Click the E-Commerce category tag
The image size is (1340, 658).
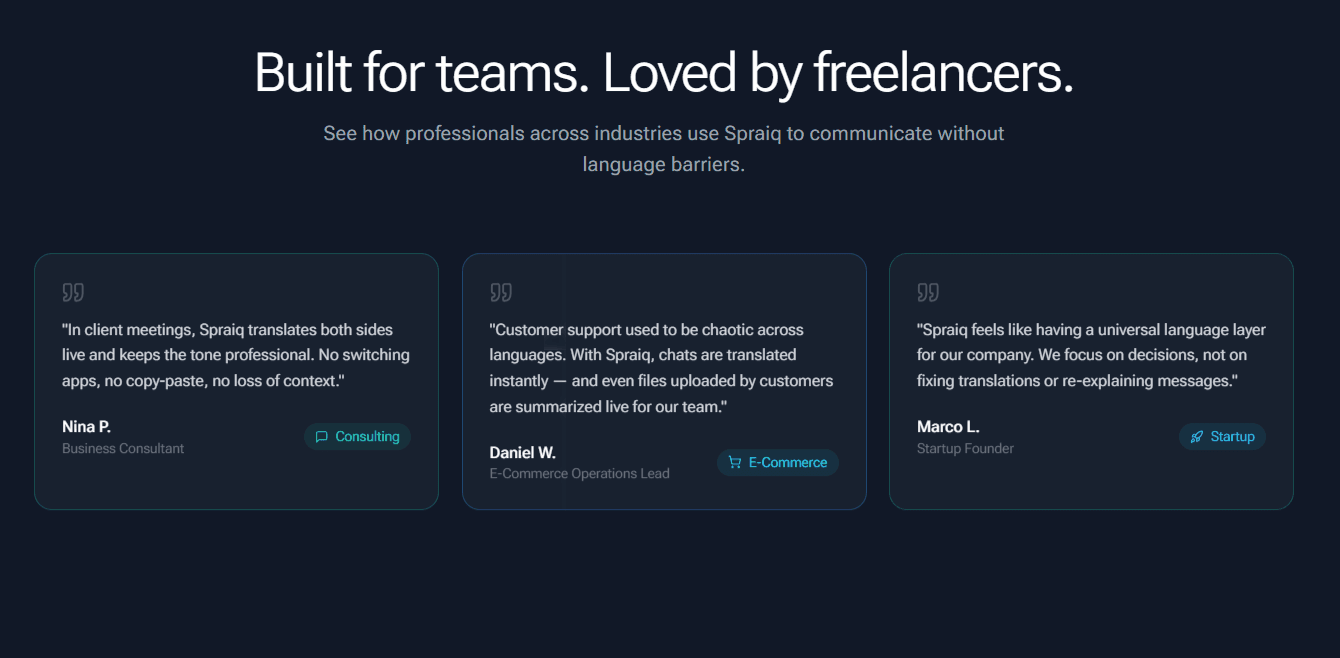[x=777, y=462]
